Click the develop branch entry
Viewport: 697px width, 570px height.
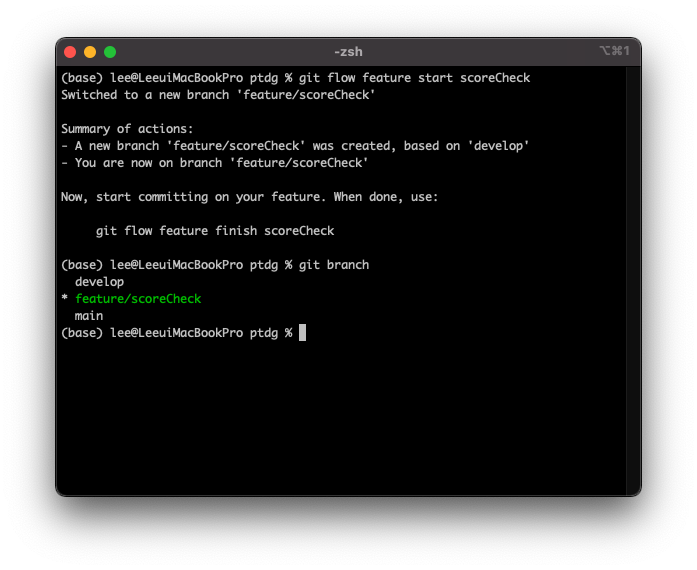pos(99,282)
